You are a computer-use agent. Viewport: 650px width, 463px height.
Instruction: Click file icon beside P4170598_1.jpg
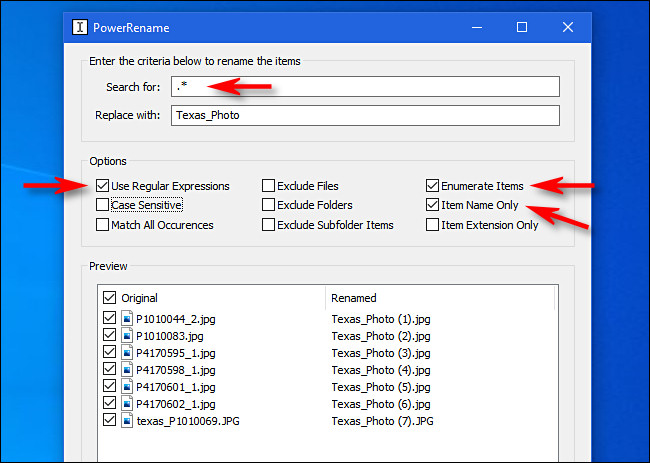[x=127, y=369]
